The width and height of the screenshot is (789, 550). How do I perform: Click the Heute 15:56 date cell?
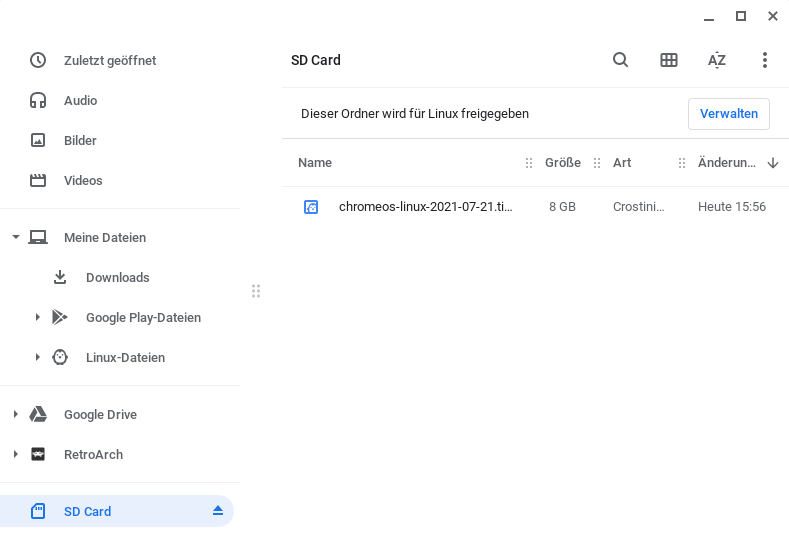732,207
